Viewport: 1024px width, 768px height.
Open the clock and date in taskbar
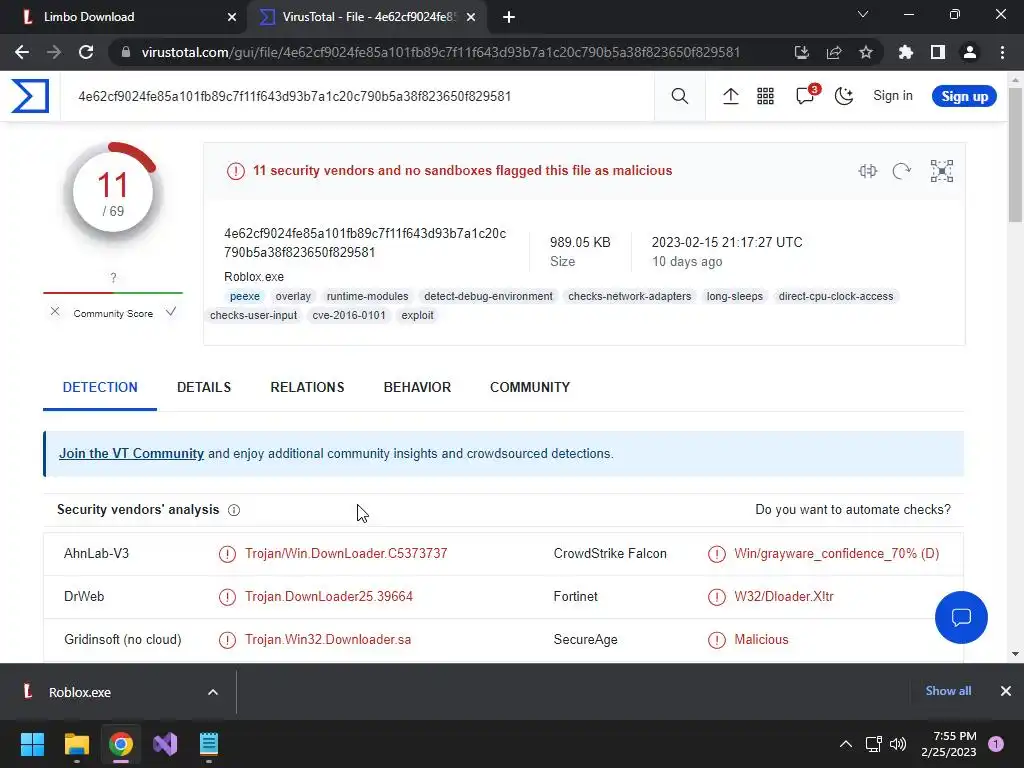[x=949, y=744]
